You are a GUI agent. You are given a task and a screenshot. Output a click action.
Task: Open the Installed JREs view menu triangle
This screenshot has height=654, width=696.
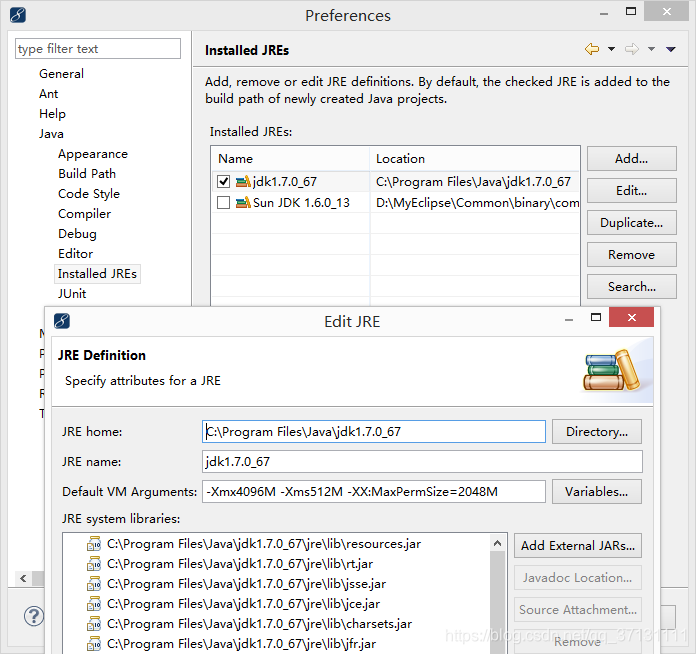tap(671, 49)
